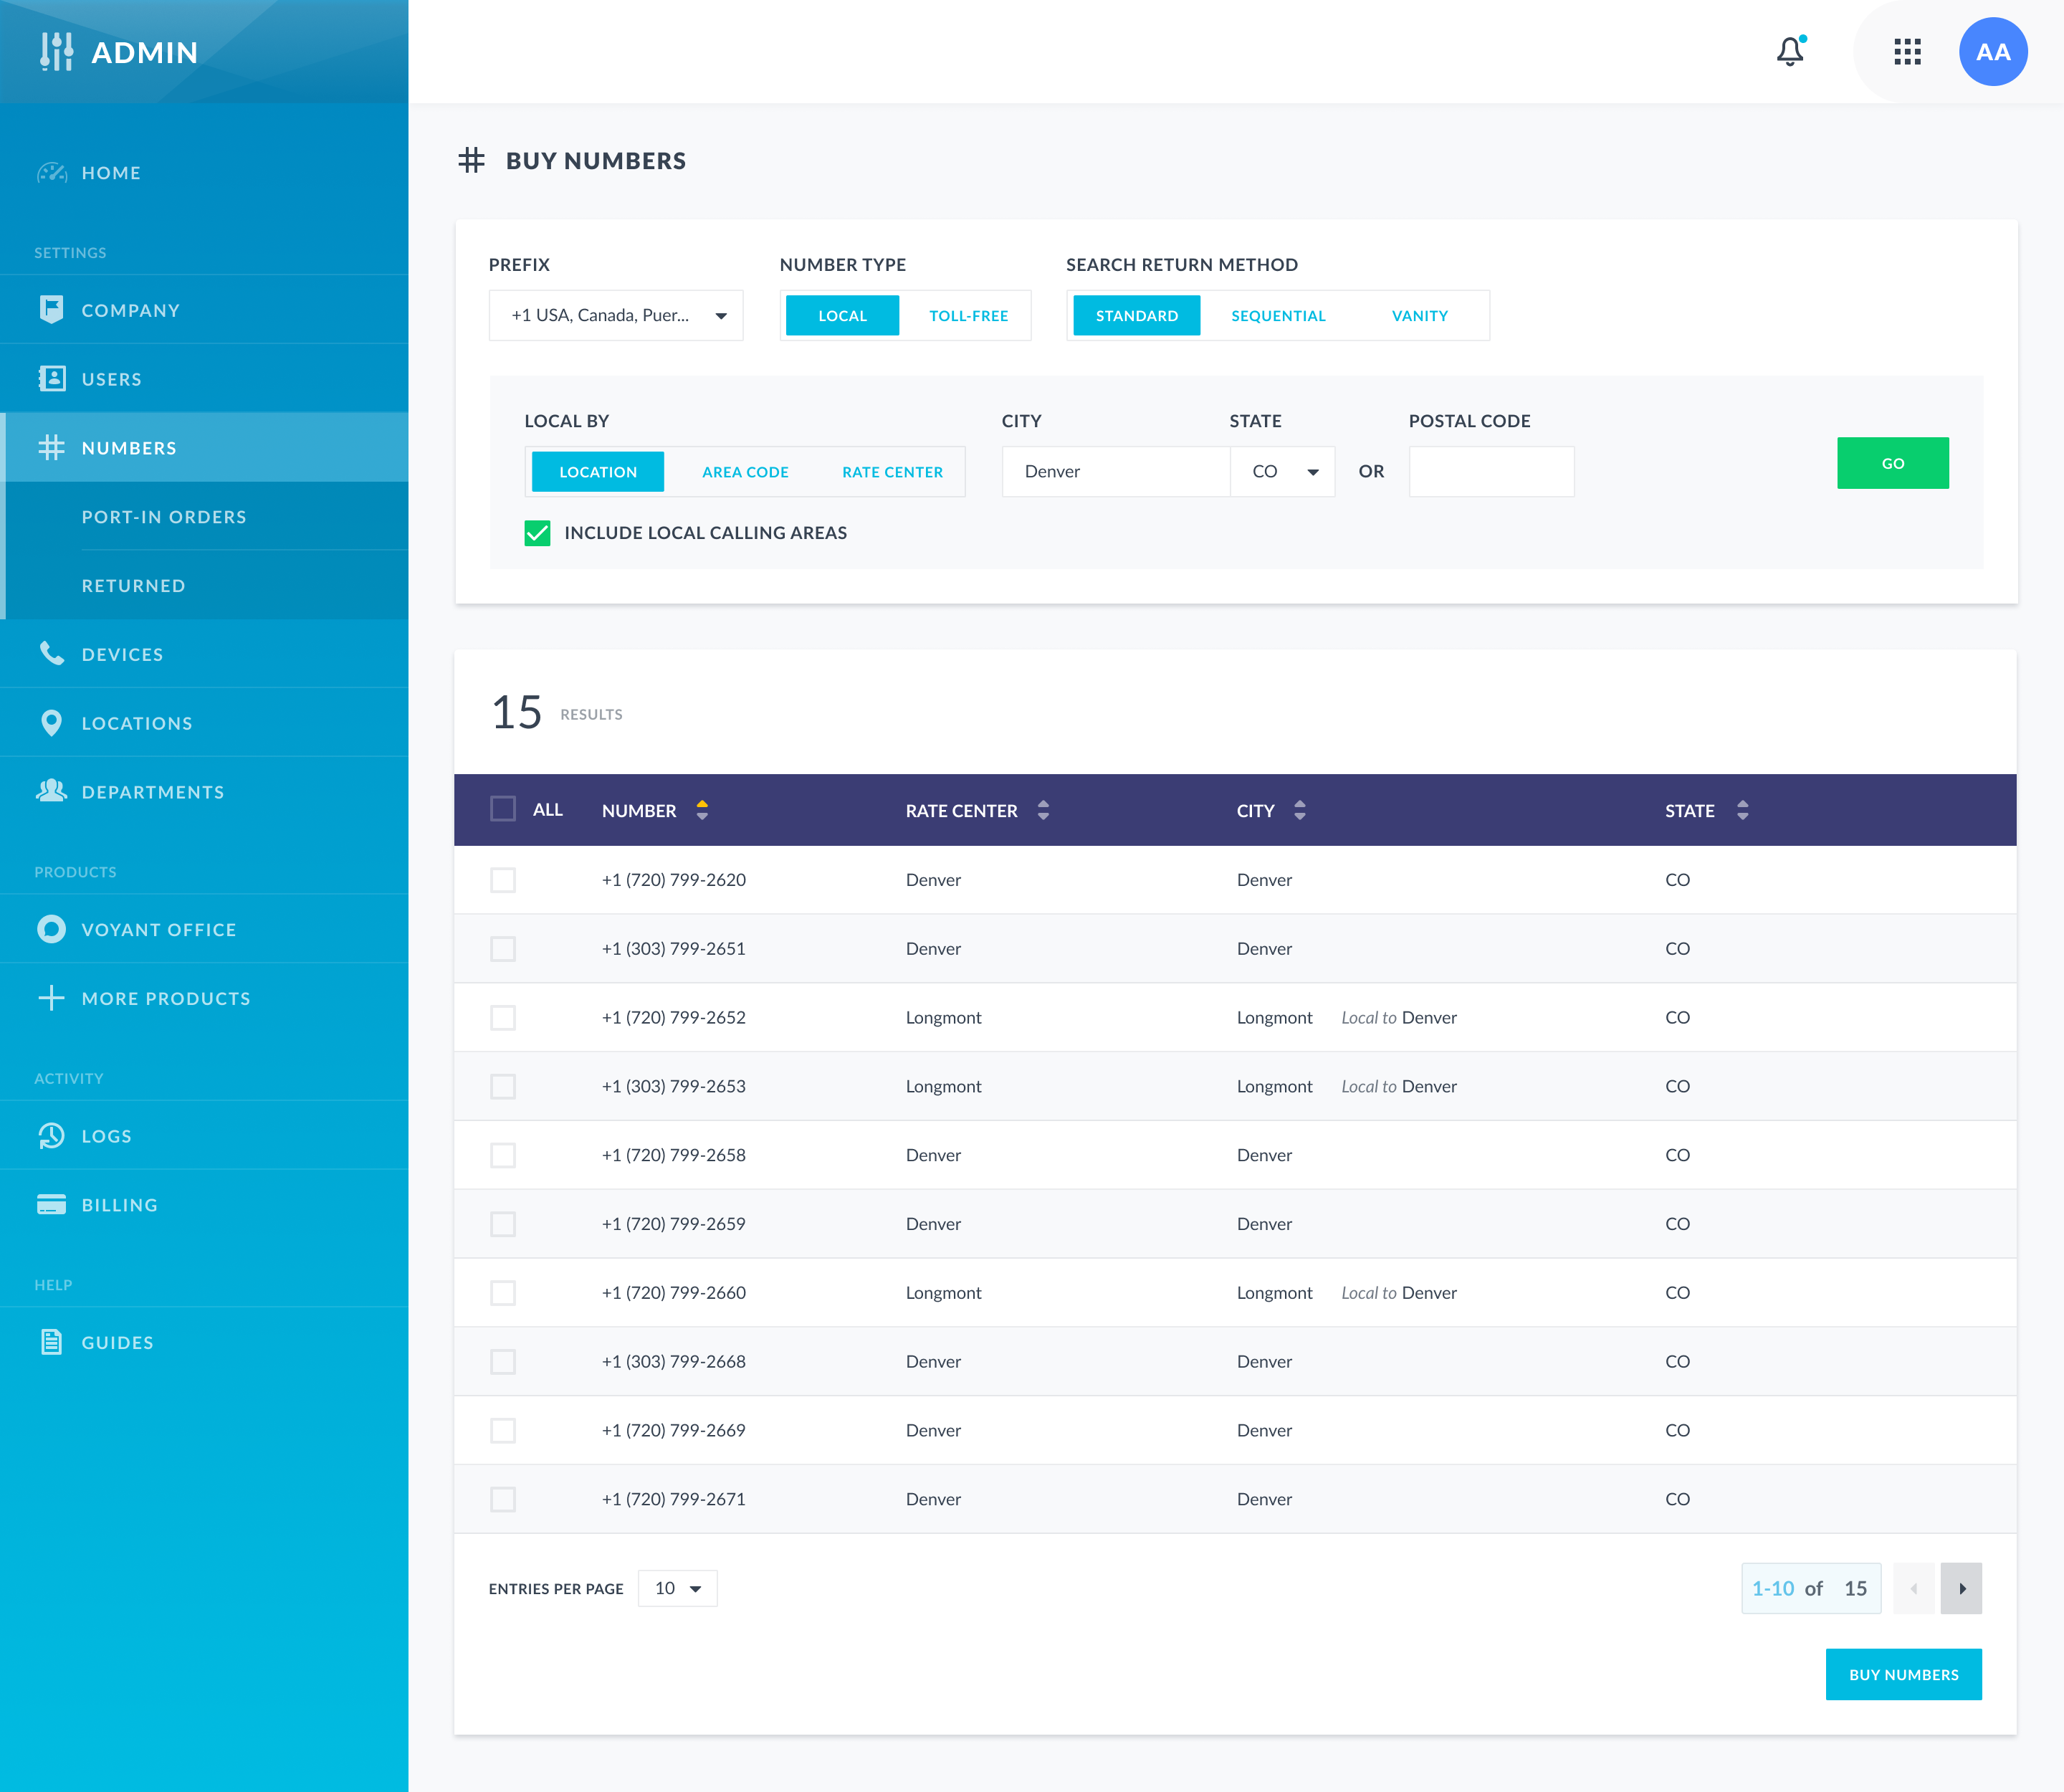This screenshot has width=2064, height=1792.
Task: Select checkbox for +1 (720) 799-2620
Action: click(503, 880)
